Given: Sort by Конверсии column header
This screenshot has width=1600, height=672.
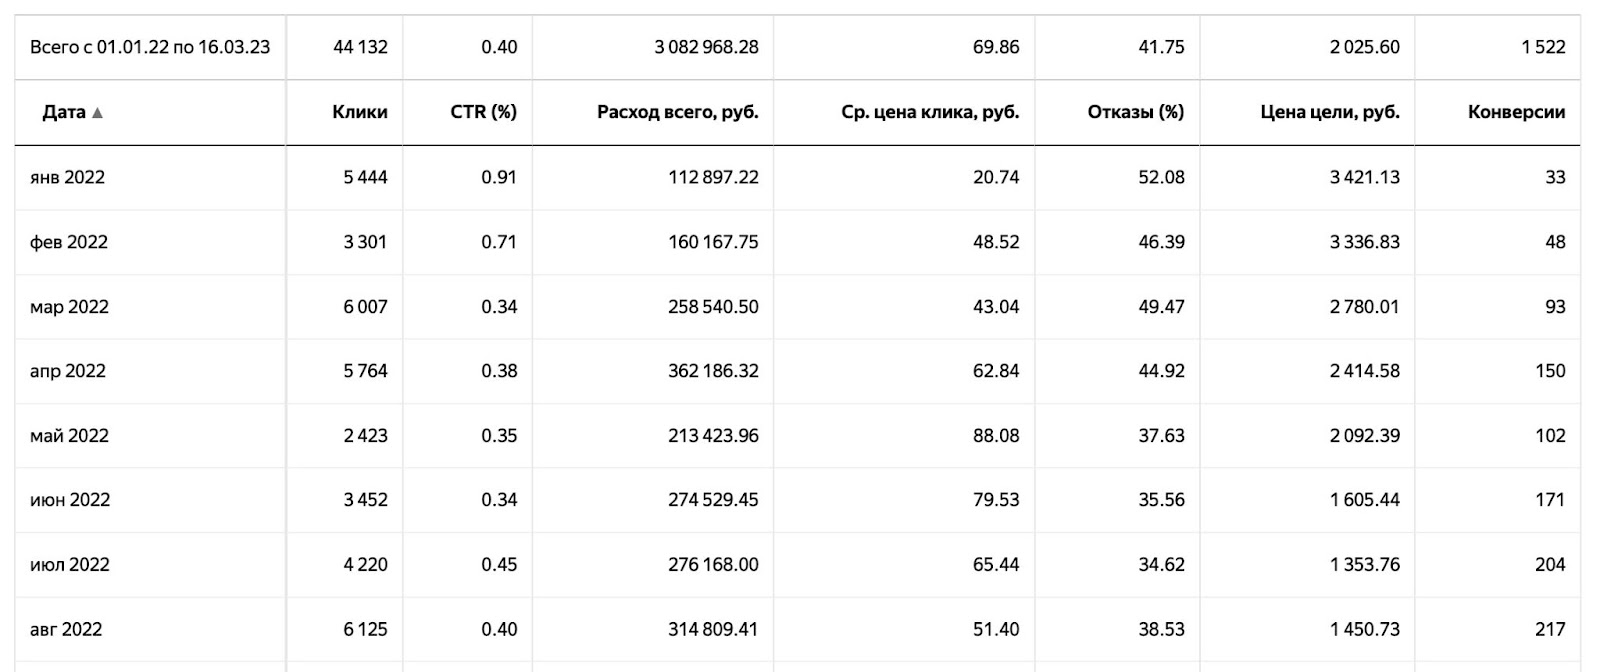Looking at the screenshot, I should pyautogui.click(x=1516, y=112).
